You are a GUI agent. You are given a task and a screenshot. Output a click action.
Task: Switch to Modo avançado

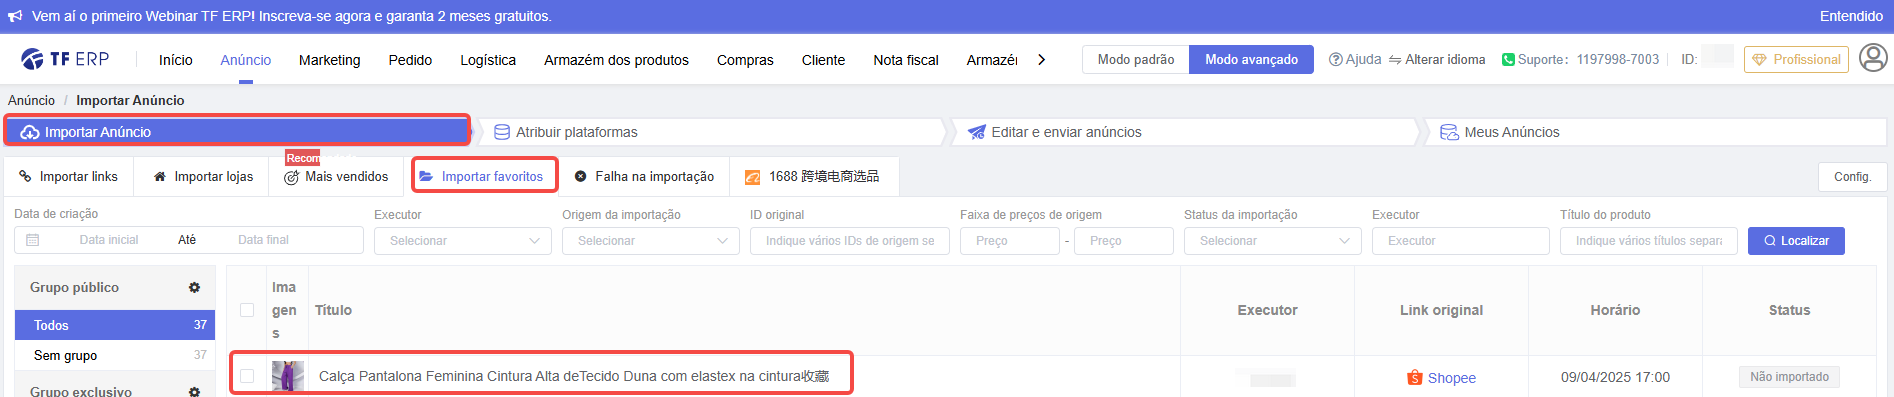click(x=1251, y=59)
